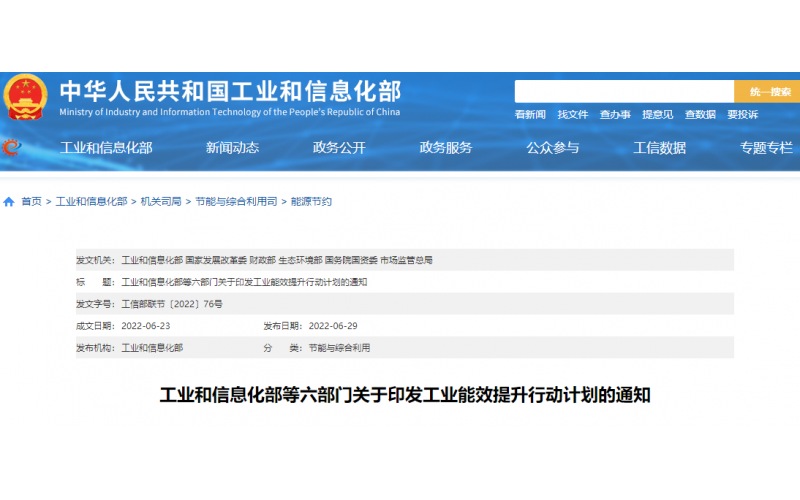The height and width of the screenshot is (500, 800).
Task: Click 机关司局 breadcrumb link
Action: (x=161, y=202)
